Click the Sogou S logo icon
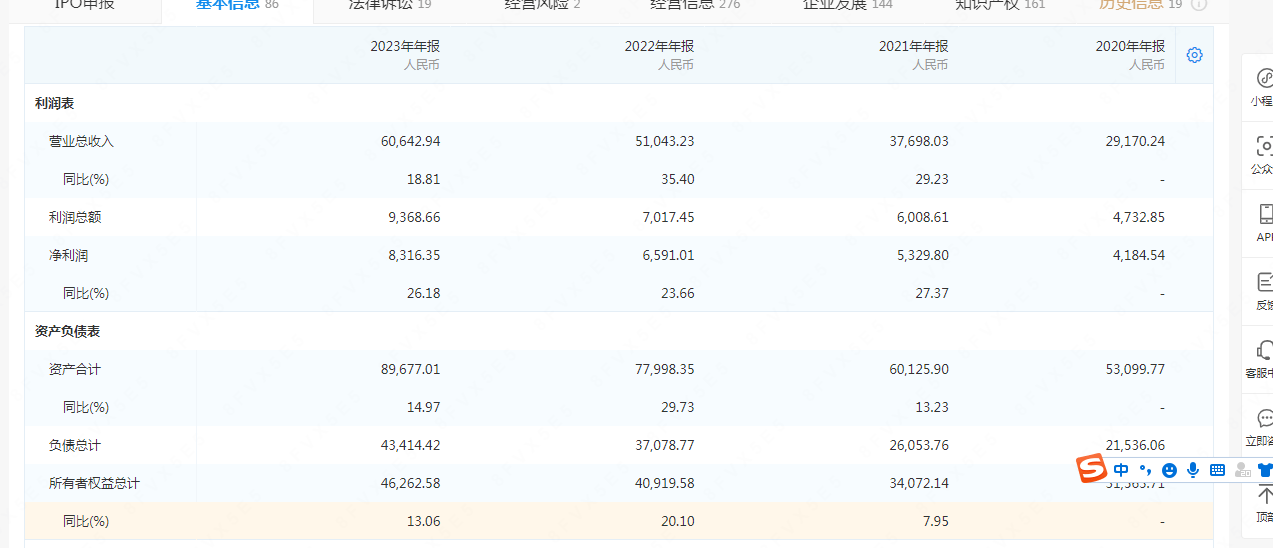Viewport: 1273px width, 548px height. pos(1091,468)
